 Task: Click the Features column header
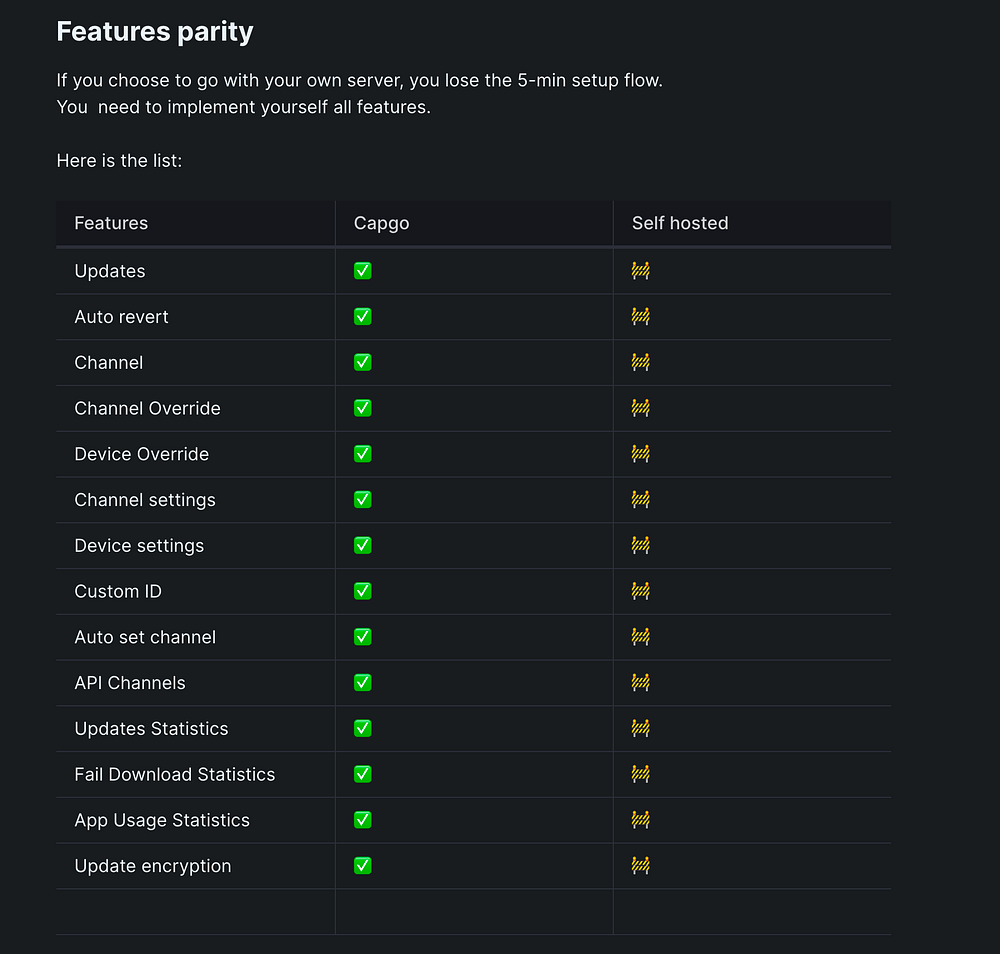coord(111,223)
